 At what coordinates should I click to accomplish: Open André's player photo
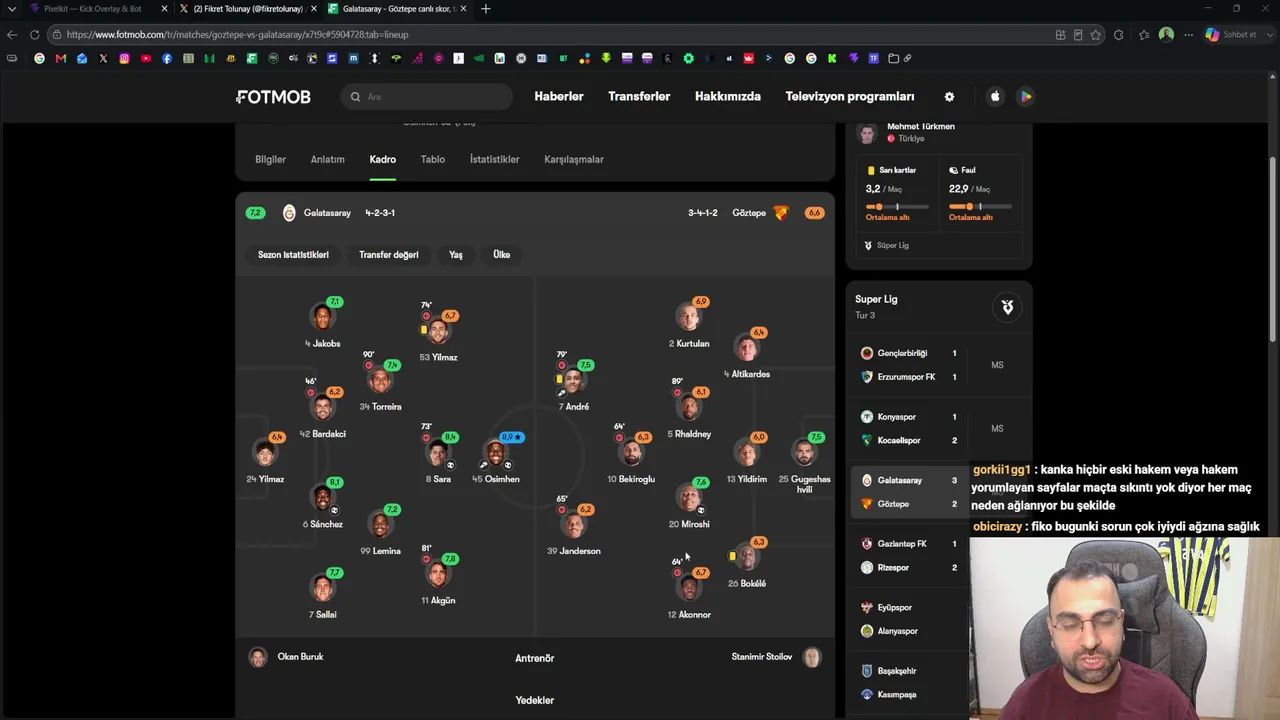click(574, 380)
